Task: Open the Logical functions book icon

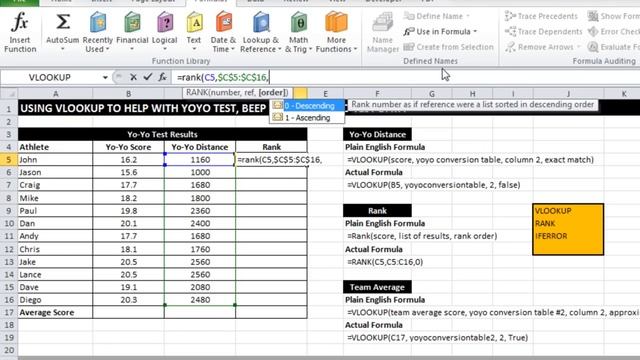Action: click(x=165, y=22)
